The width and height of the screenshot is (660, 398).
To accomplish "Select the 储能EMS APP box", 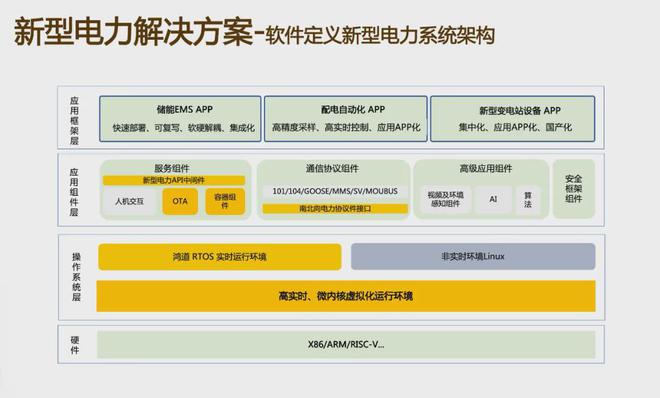I will tap(180, 119).
